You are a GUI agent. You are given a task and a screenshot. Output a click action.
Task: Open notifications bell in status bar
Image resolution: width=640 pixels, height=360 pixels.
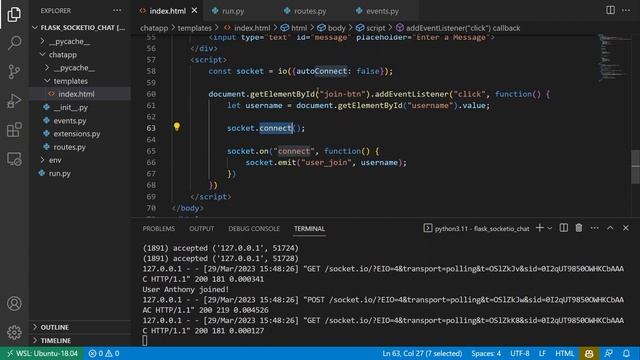626,353
